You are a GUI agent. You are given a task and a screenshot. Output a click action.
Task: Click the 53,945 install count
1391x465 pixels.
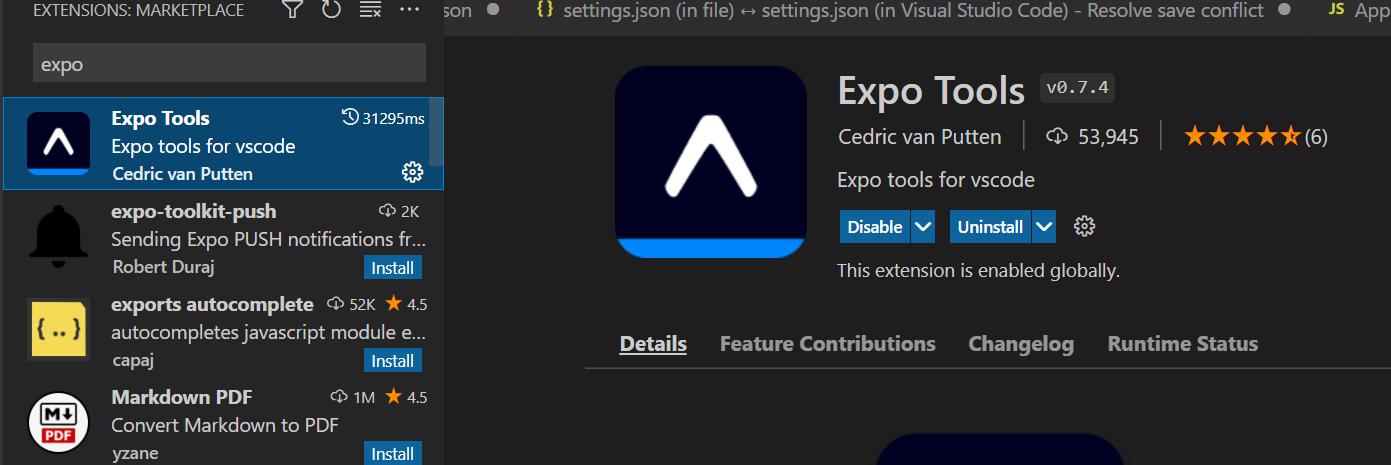[1108, 137]
